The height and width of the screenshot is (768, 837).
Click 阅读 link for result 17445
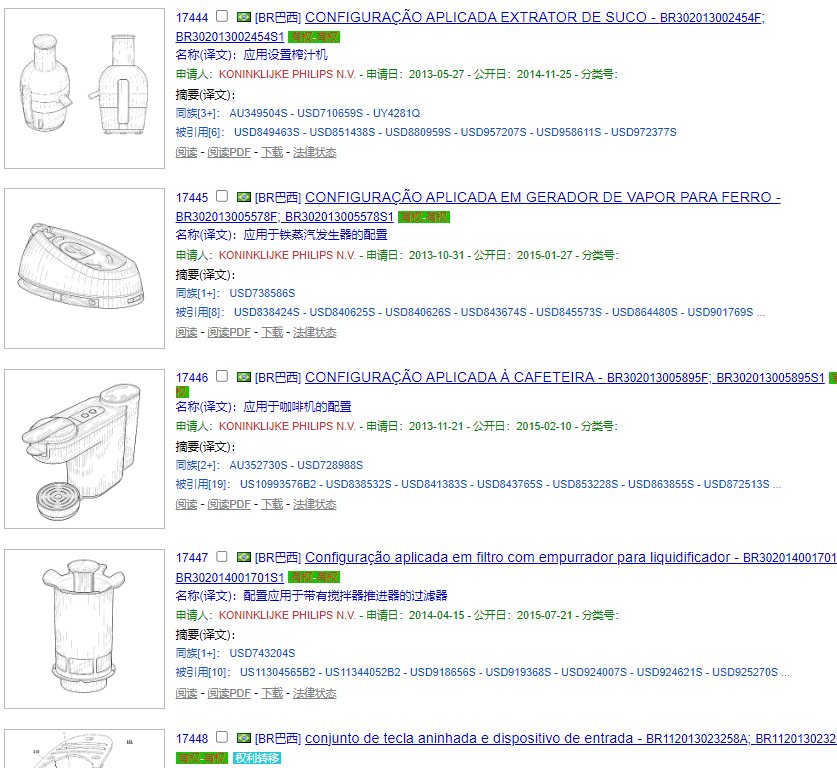(186, 332)
